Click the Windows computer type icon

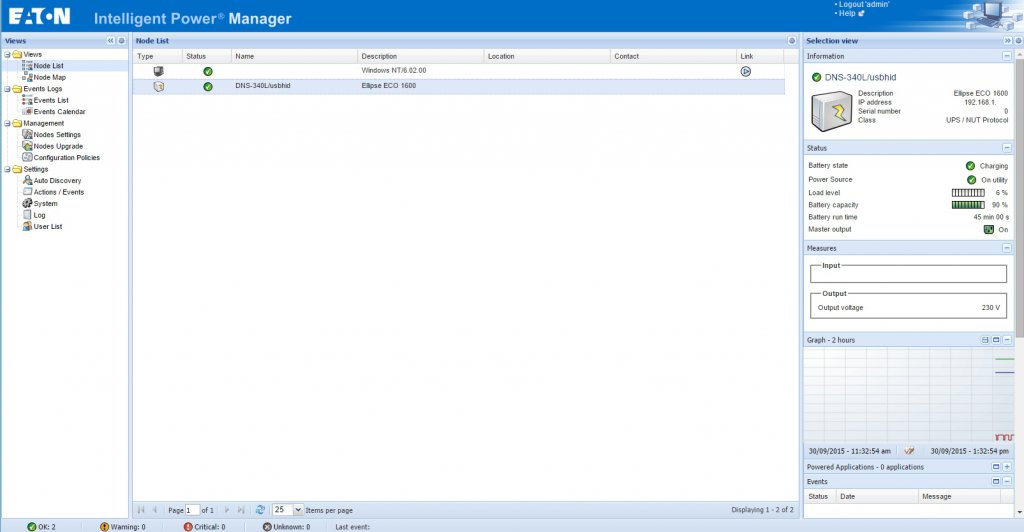(158, 71)
